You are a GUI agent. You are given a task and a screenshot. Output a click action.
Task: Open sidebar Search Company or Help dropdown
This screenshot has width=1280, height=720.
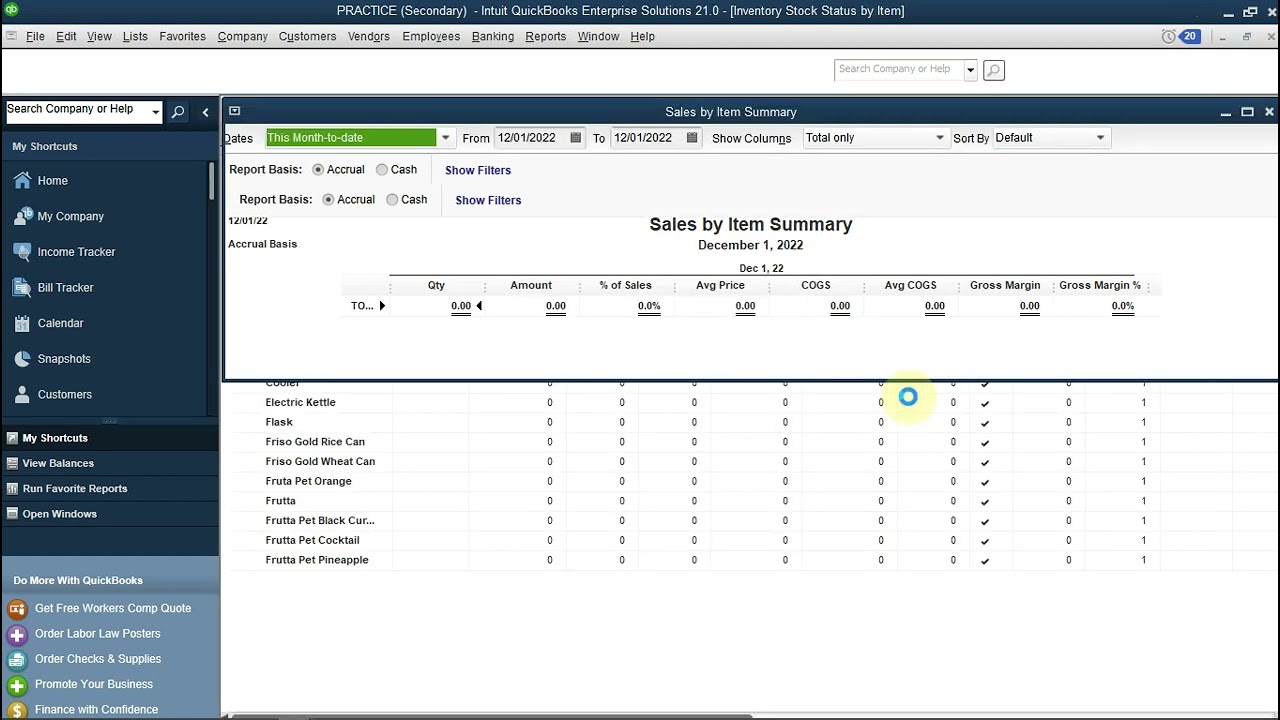(x=155, y=112)
